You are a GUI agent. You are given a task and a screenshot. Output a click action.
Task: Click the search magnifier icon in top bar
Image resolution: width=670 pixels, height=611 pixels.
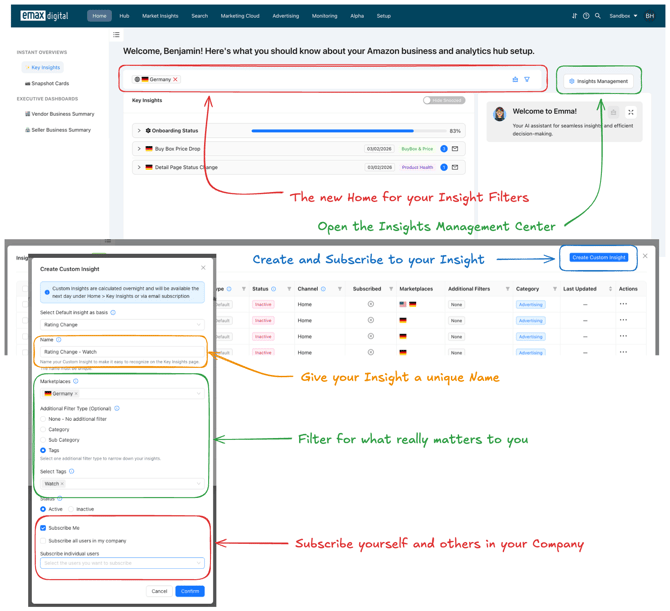point(598,16)
